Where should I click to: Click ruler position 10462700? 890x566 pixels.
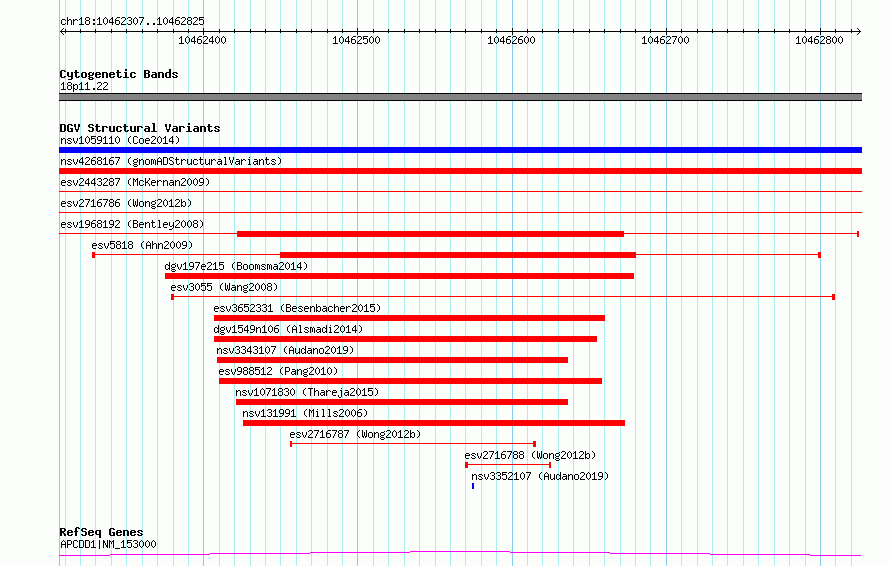pyautogui.click(x=665, y=40)
